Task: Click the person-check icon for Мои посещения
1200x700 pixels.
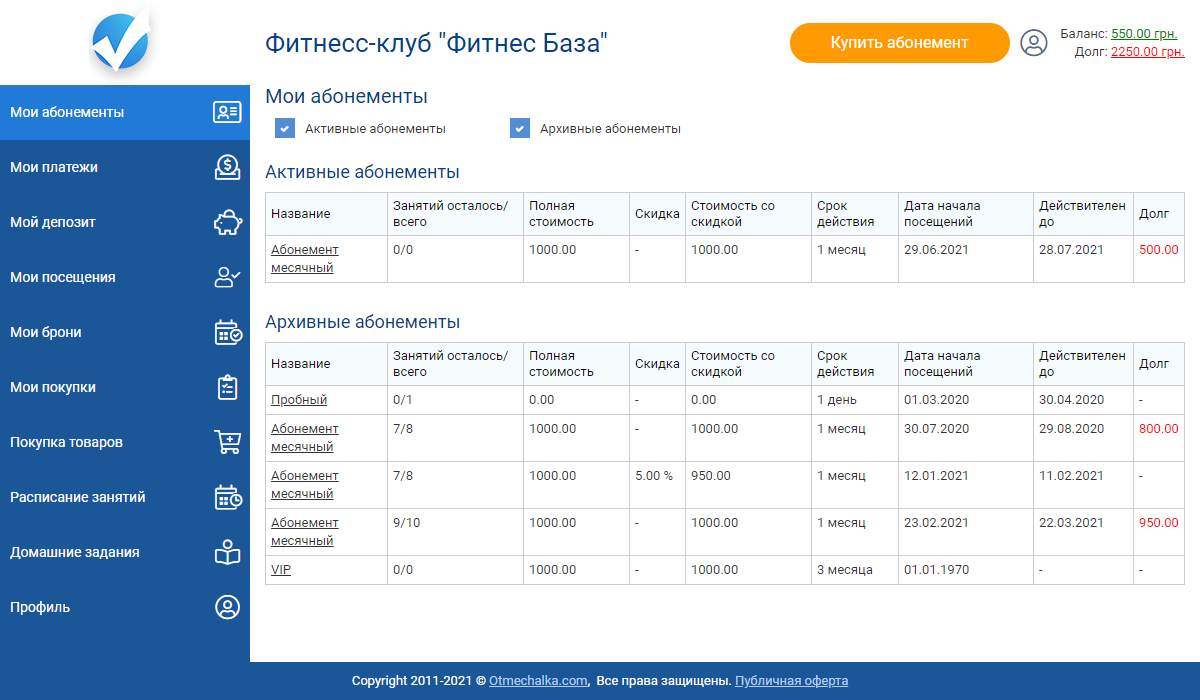Action: click(x=227, y=277)
